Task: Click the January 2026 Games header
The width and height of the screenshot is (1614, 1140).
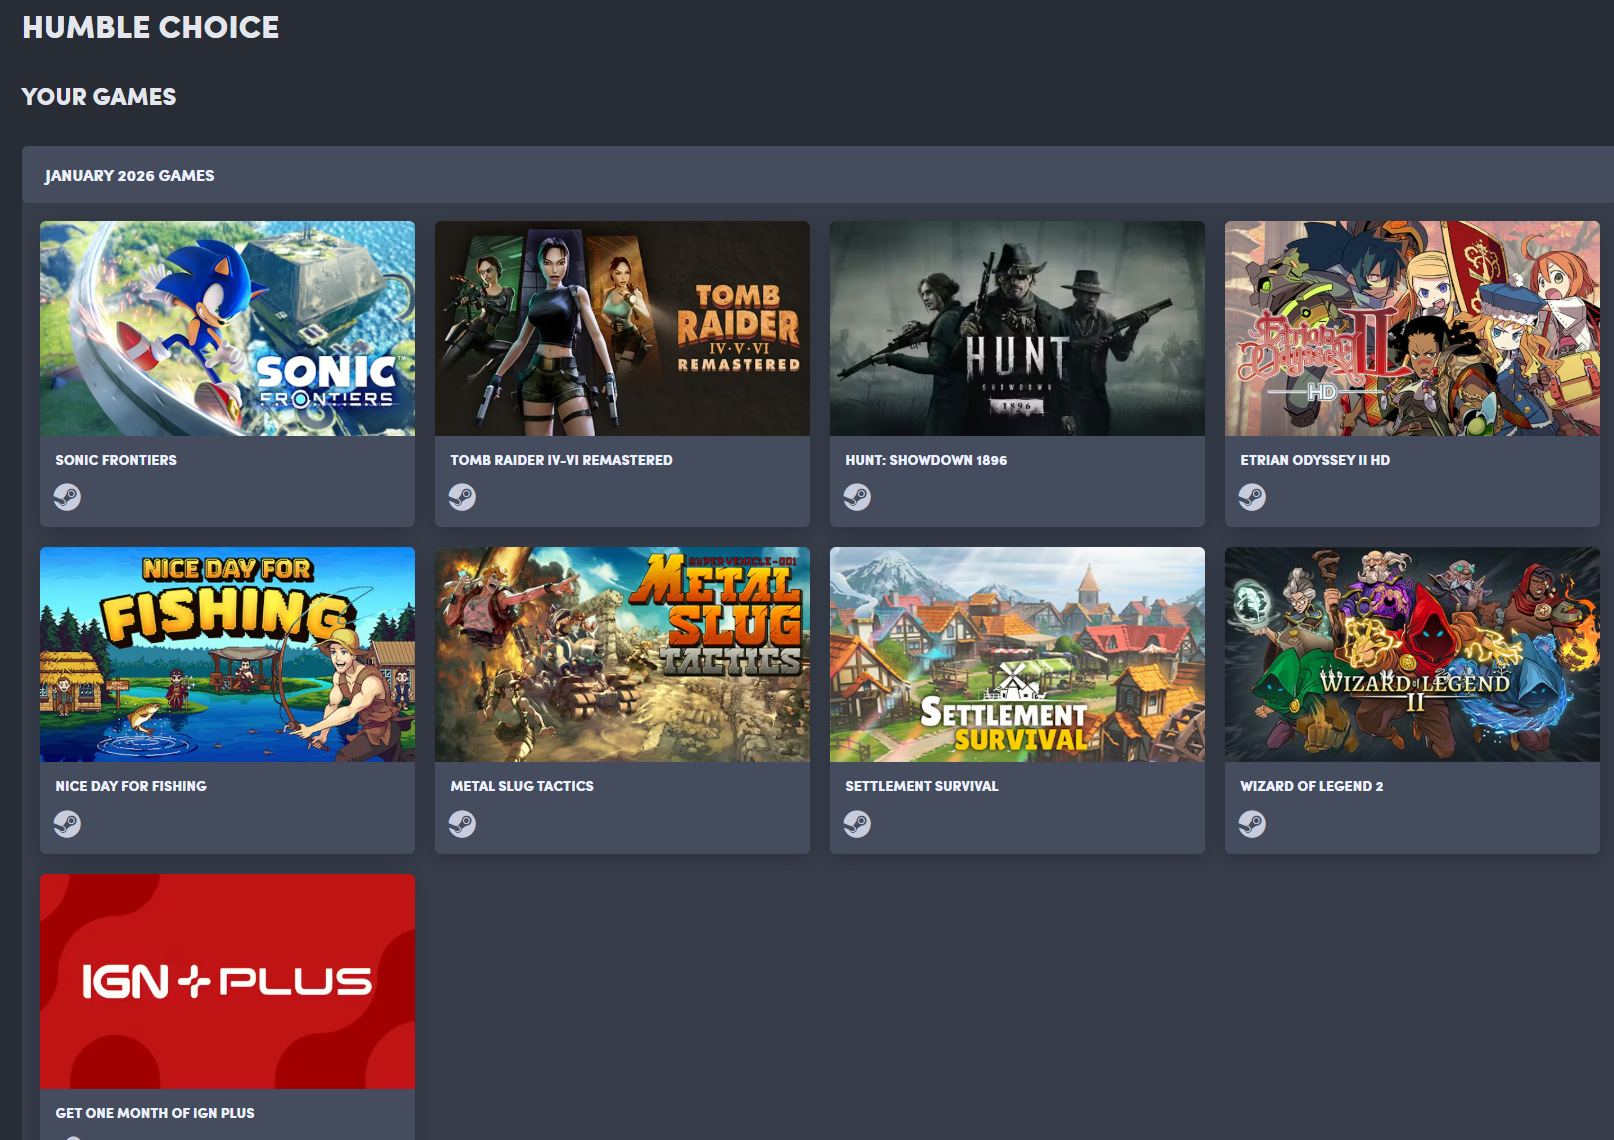Action: (129, 175)
